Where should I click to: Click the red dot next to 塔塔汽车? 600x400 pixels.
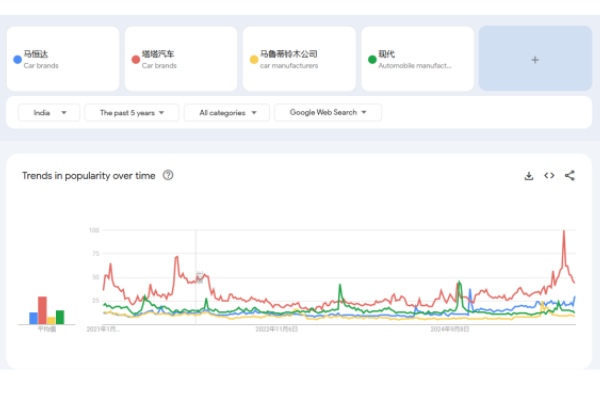point(135,59)
